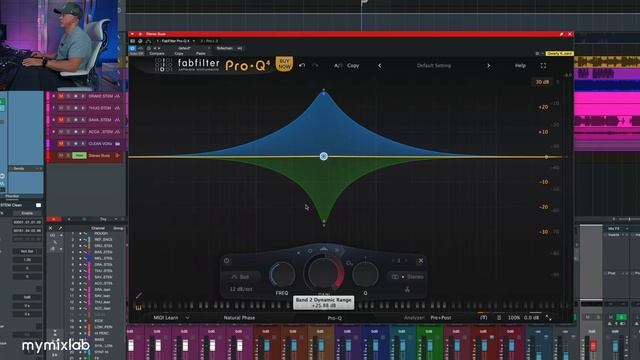Click the large GAIN knob
Image resolution: width=640 pixels, height=360 pixels.
[x=324, y=273]
